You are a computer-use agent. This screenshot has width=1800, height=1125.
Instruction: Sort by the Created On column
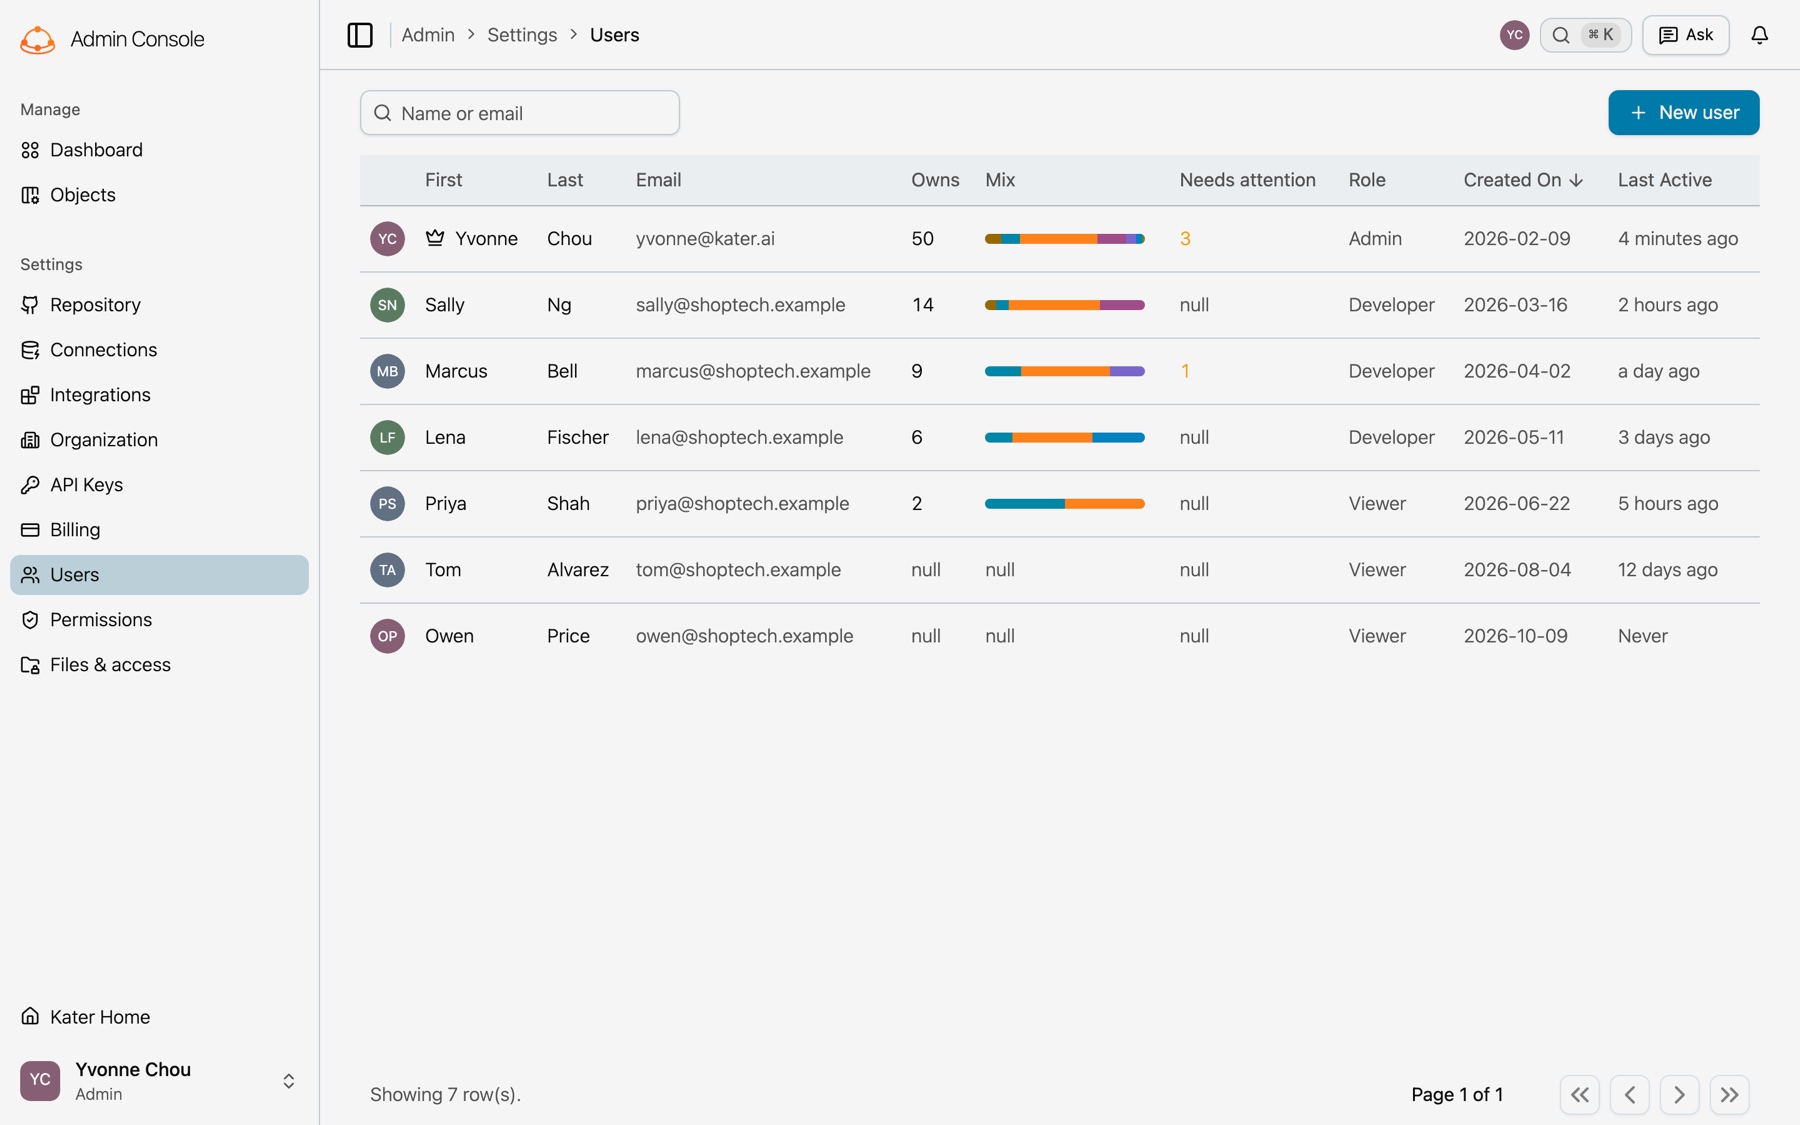click(x=1522, y=180)
